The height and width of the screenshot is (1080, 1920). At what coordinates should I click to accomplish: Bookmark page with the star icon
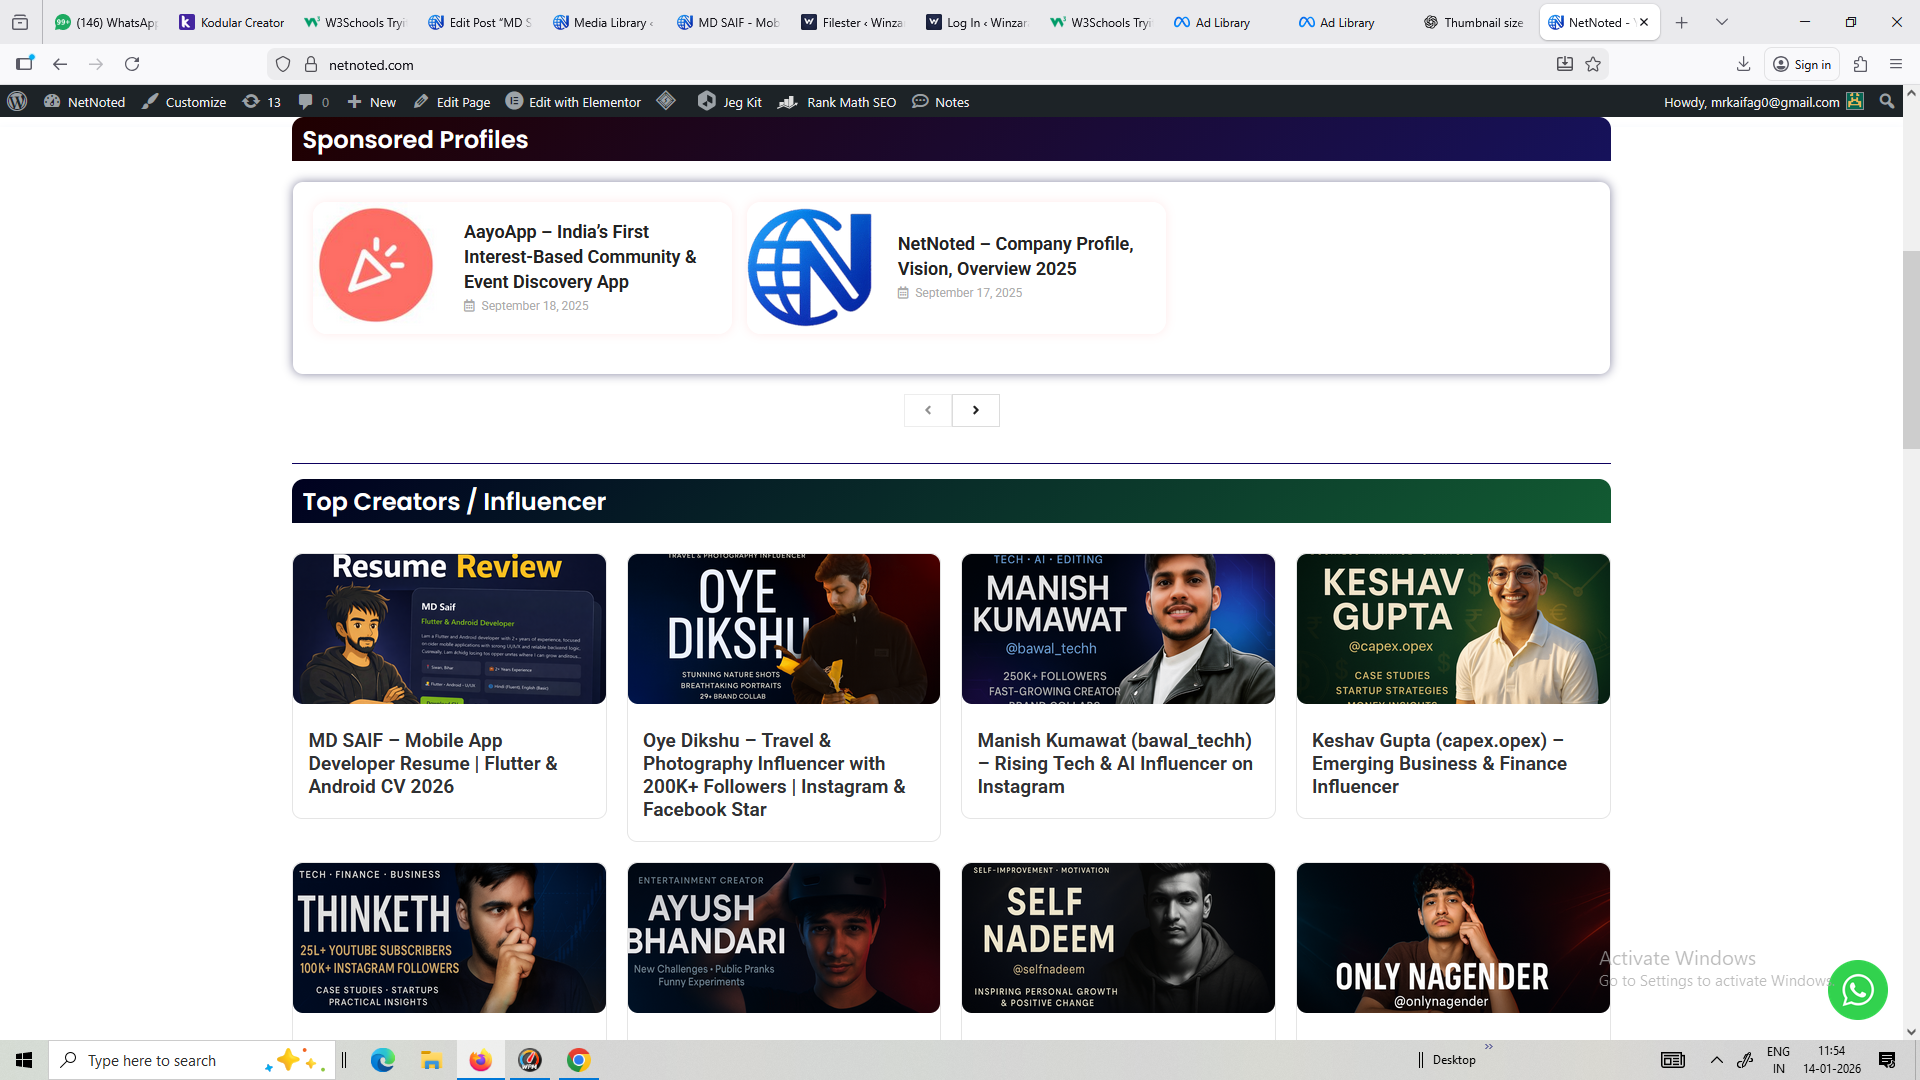[x=1593, y=65]
